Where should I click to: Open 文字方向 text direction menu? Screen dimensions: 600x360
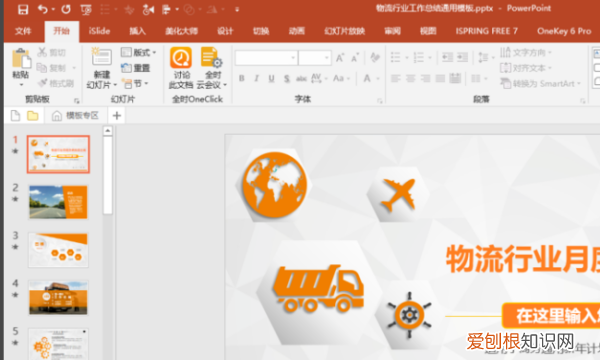(526, 52)
